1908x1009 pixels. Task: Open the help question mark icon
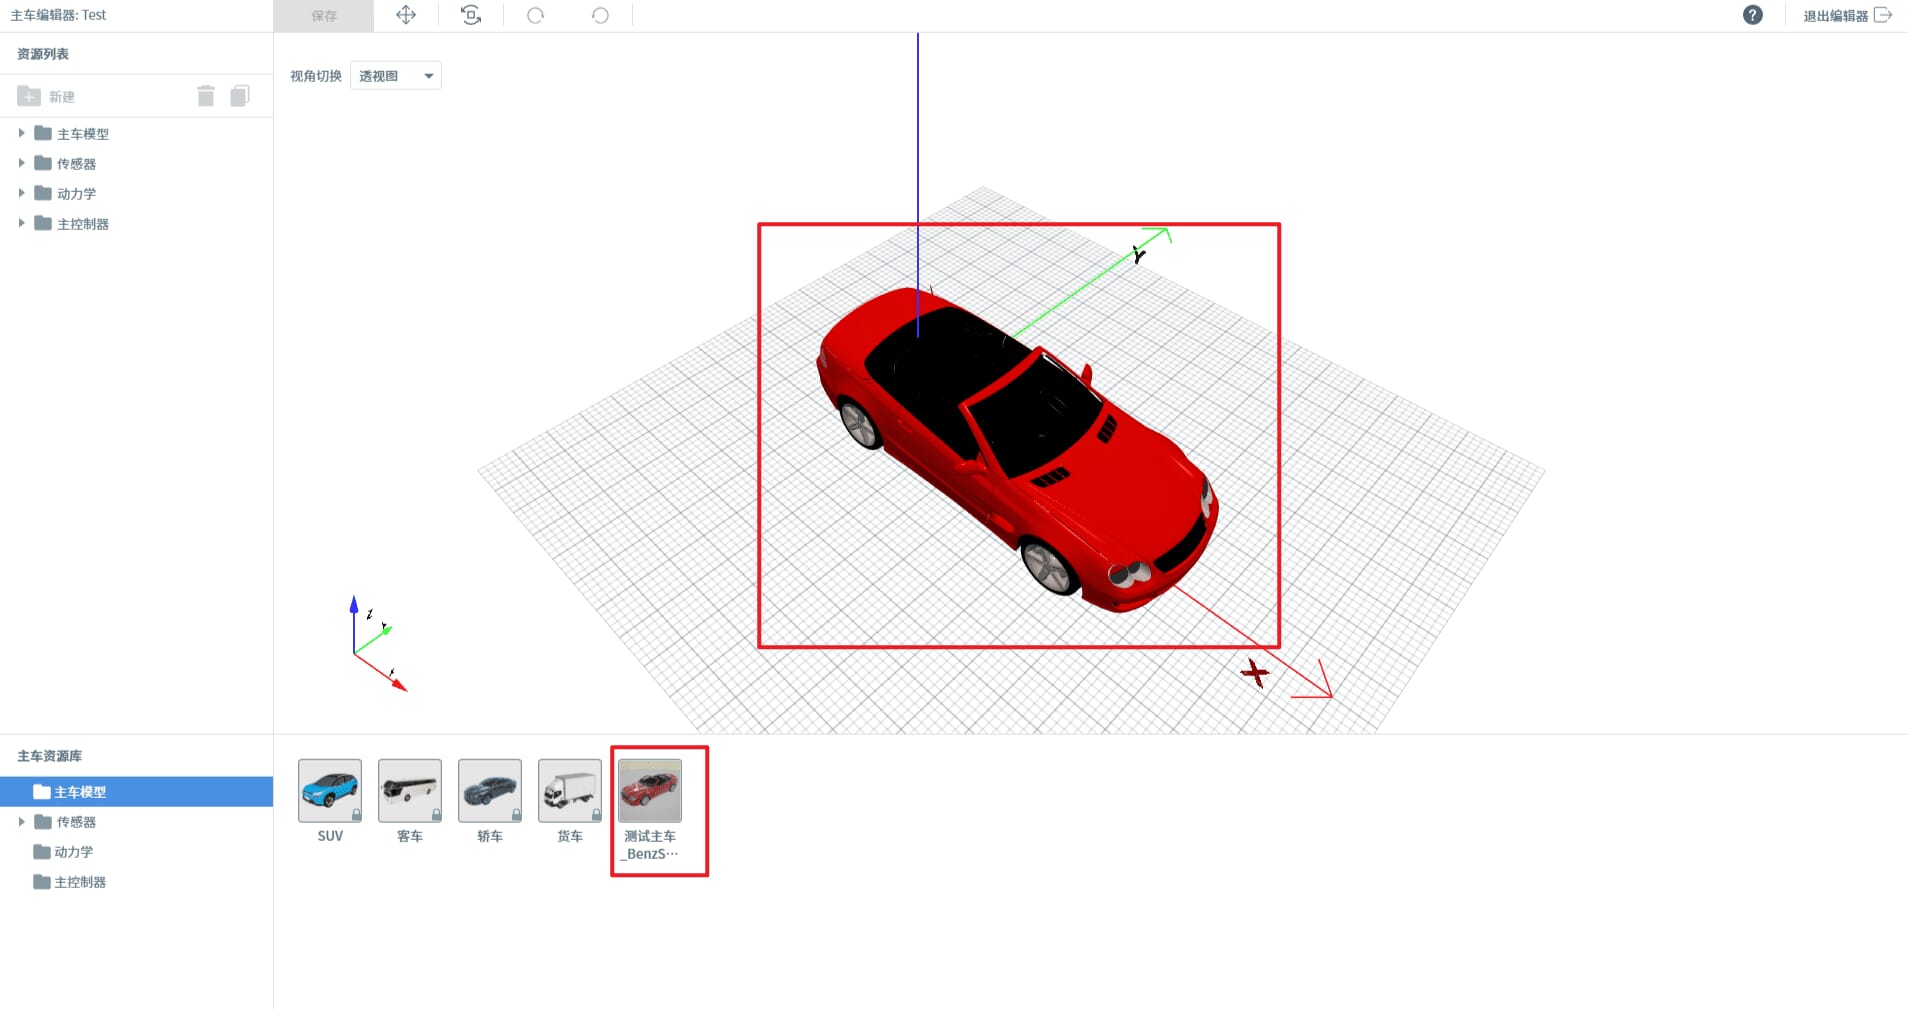pos(1752,15)
